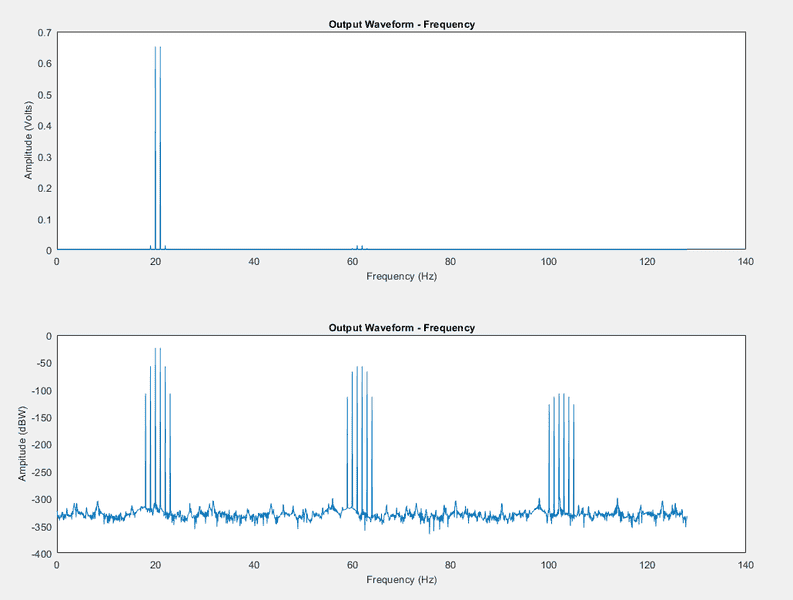Select the 'Amplitude (dBW)' y-axis label
This screenshot has width=793, height=600.
point(22,444)
